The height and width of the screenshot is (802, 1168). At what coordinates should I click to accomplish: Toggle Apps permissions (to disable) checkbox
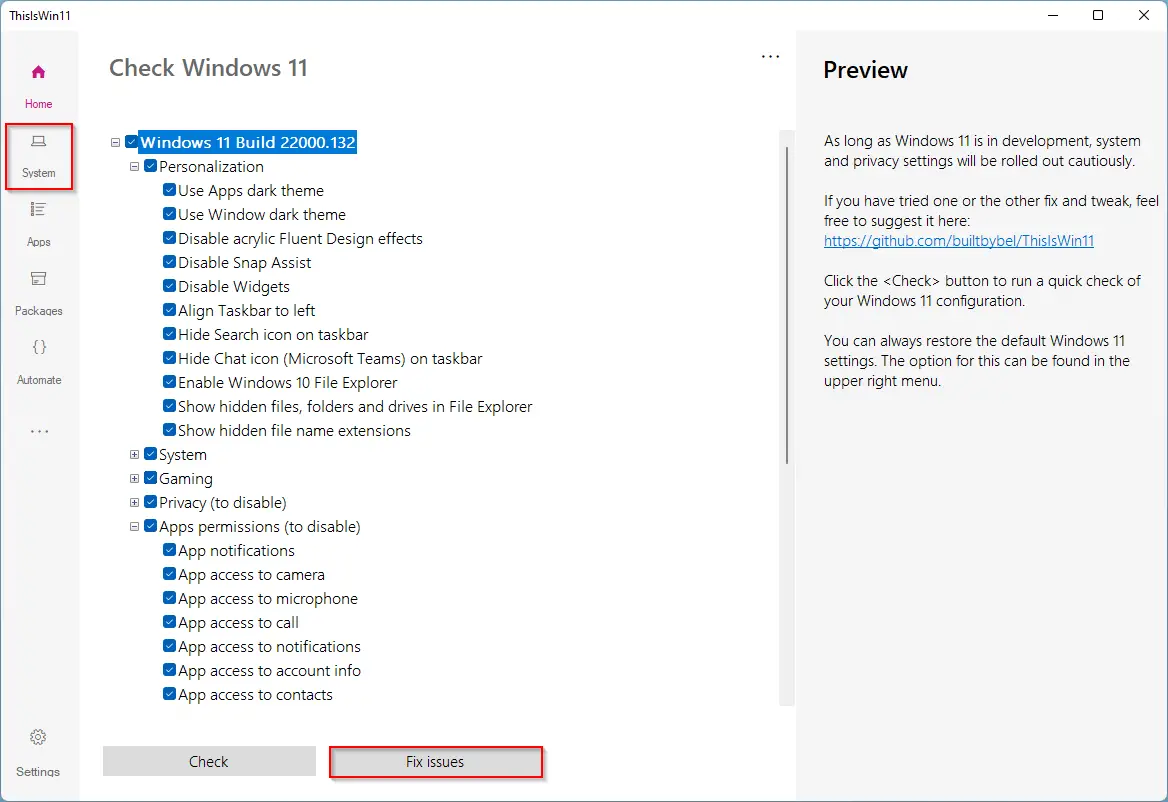[150, 526]
